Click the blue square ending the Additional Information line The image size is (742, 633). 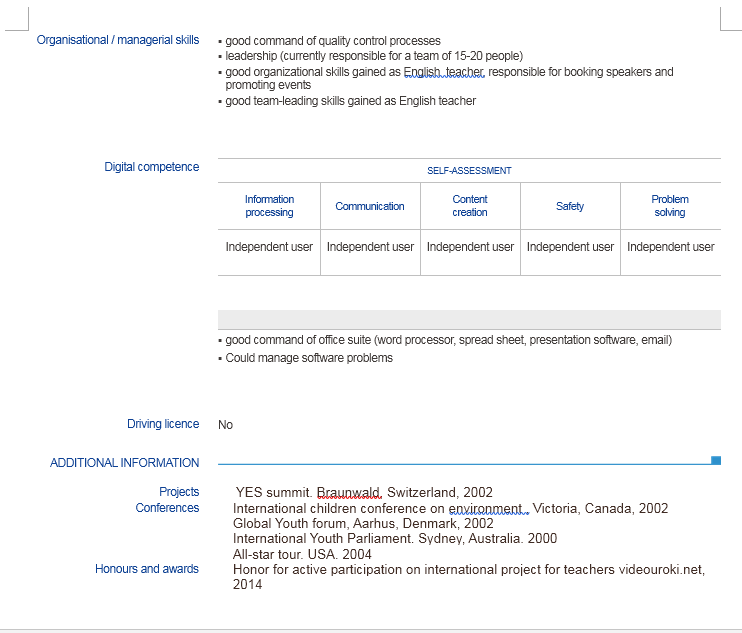coord(716,460)
